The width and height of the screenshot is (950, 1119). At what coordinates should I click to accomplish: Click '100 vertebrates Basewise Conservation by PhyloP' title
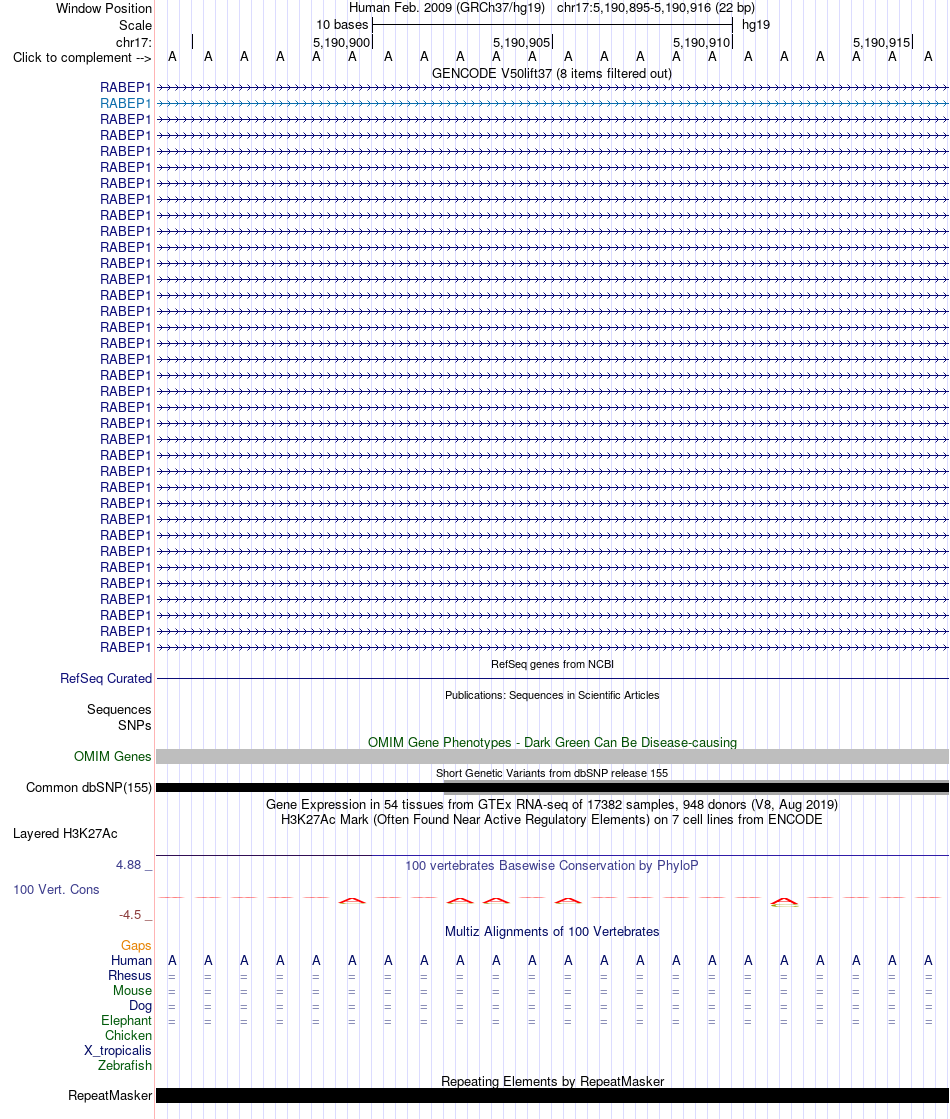552,866
